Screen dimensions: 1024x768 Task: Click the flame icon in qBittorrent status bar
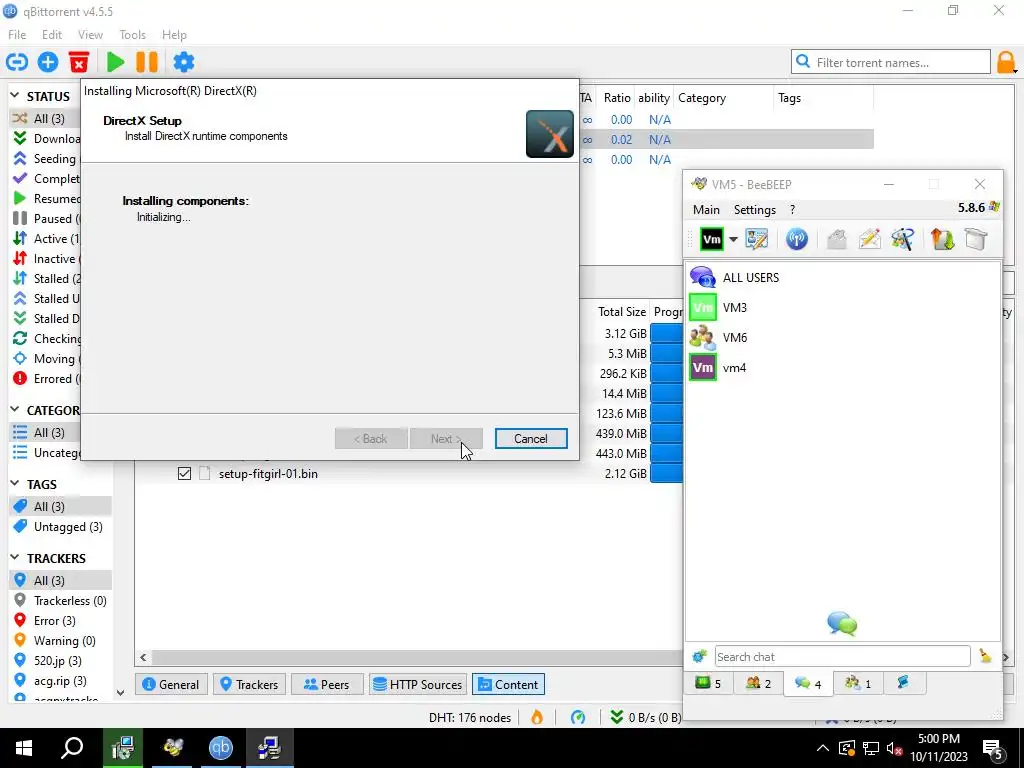pos(537,717)
